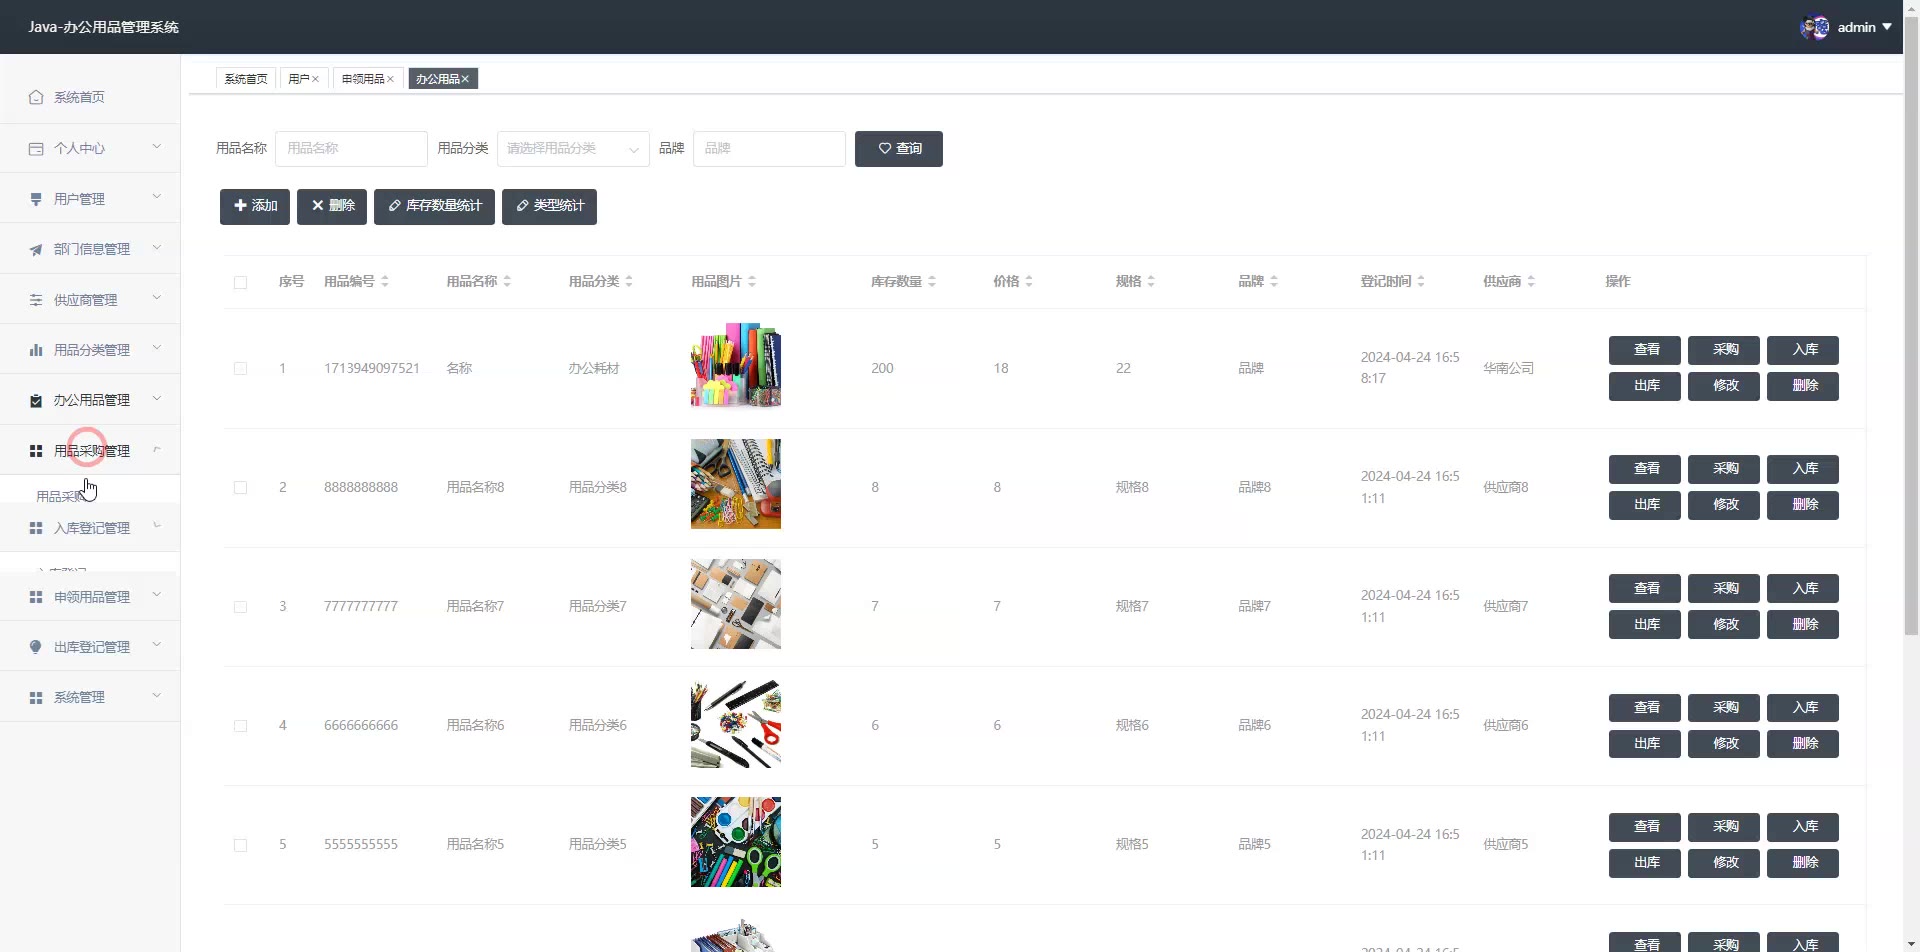
Task: Expand the 部门信息管理 menu chevron
Action: coord(157,248)
